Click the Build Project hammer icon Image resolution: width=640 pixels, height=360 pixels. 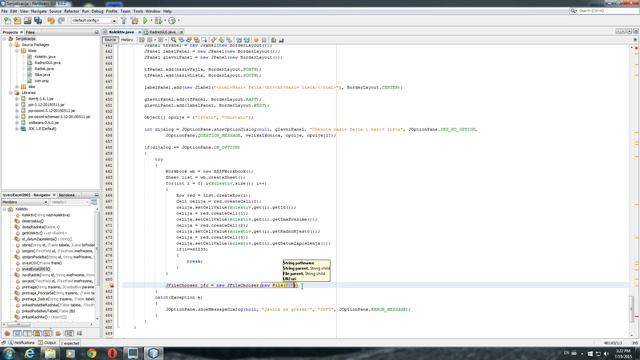(x=124, y=20)
